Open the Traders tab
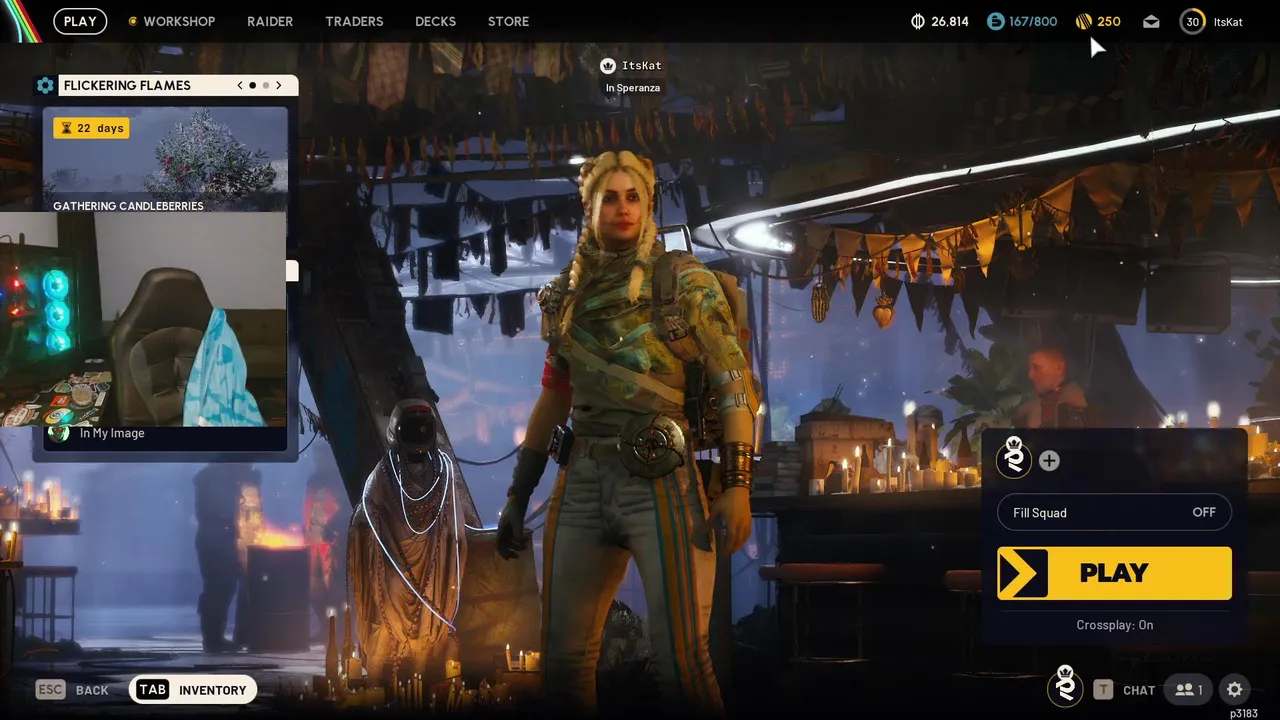Image resolution: width=1280 pixels, height=720 pixels. [x=354, y=21]
